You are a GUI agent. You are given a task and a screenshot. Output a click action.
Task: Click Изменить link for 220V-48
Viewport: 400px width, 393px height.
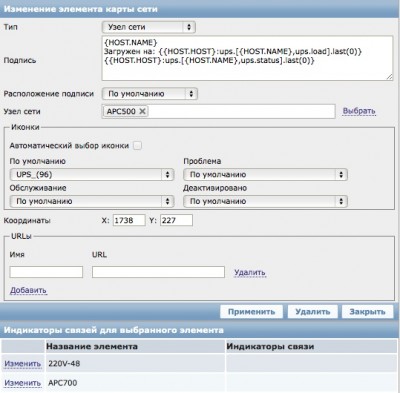(x=22, y=364)
